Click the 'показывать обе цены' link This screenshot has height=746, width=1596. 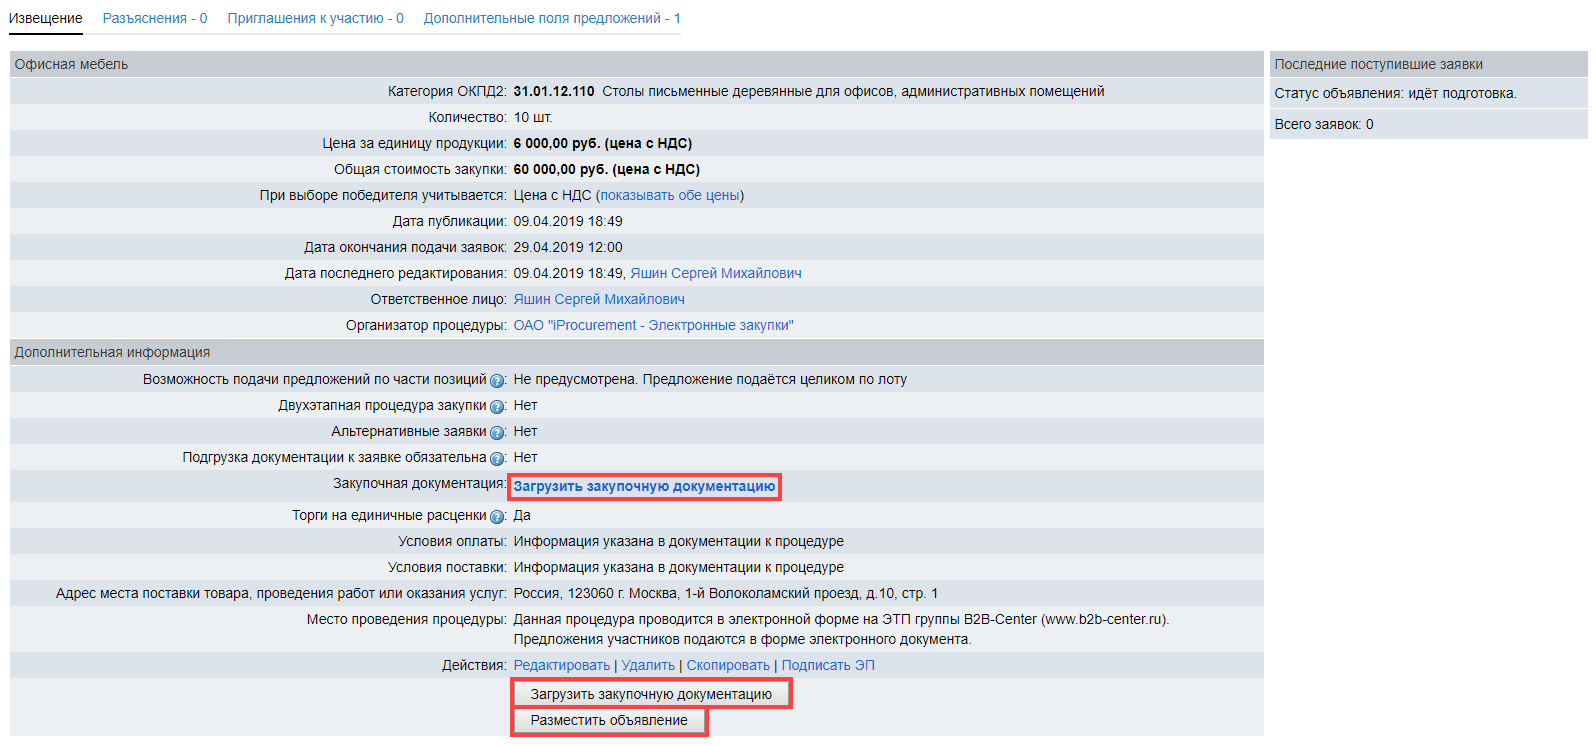(669, 195)
